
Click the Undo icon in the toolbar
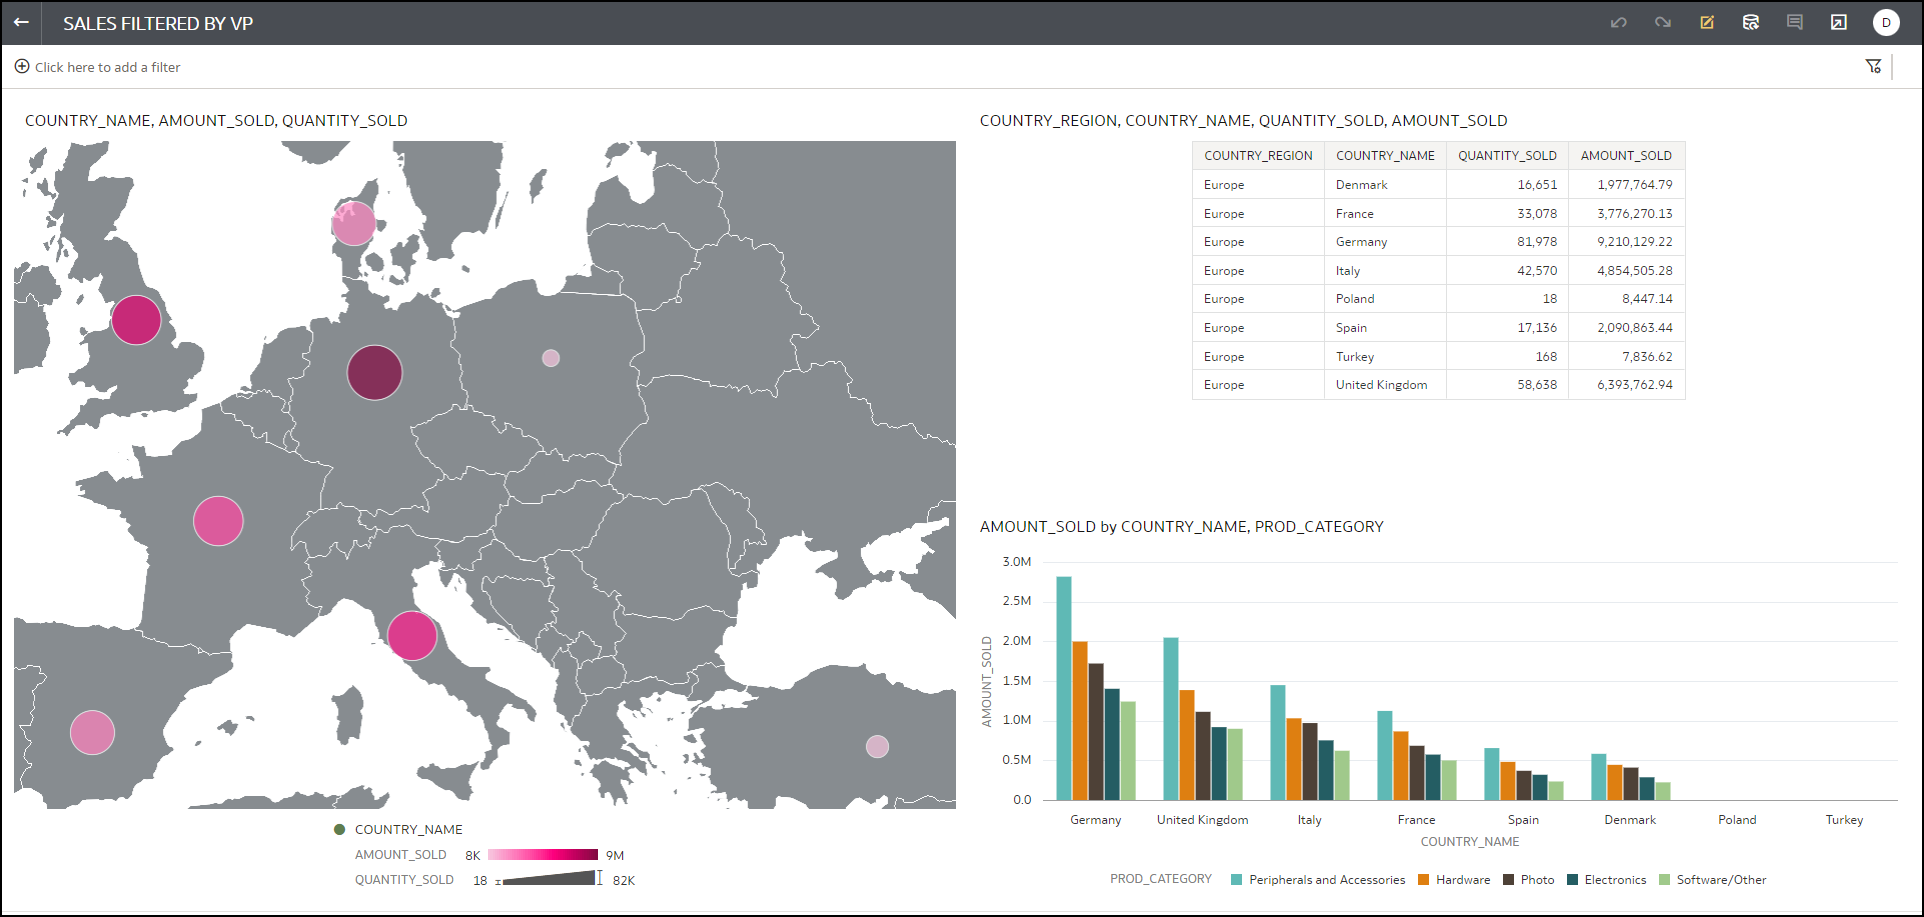pyautogui.click(x=1619, y=22)
